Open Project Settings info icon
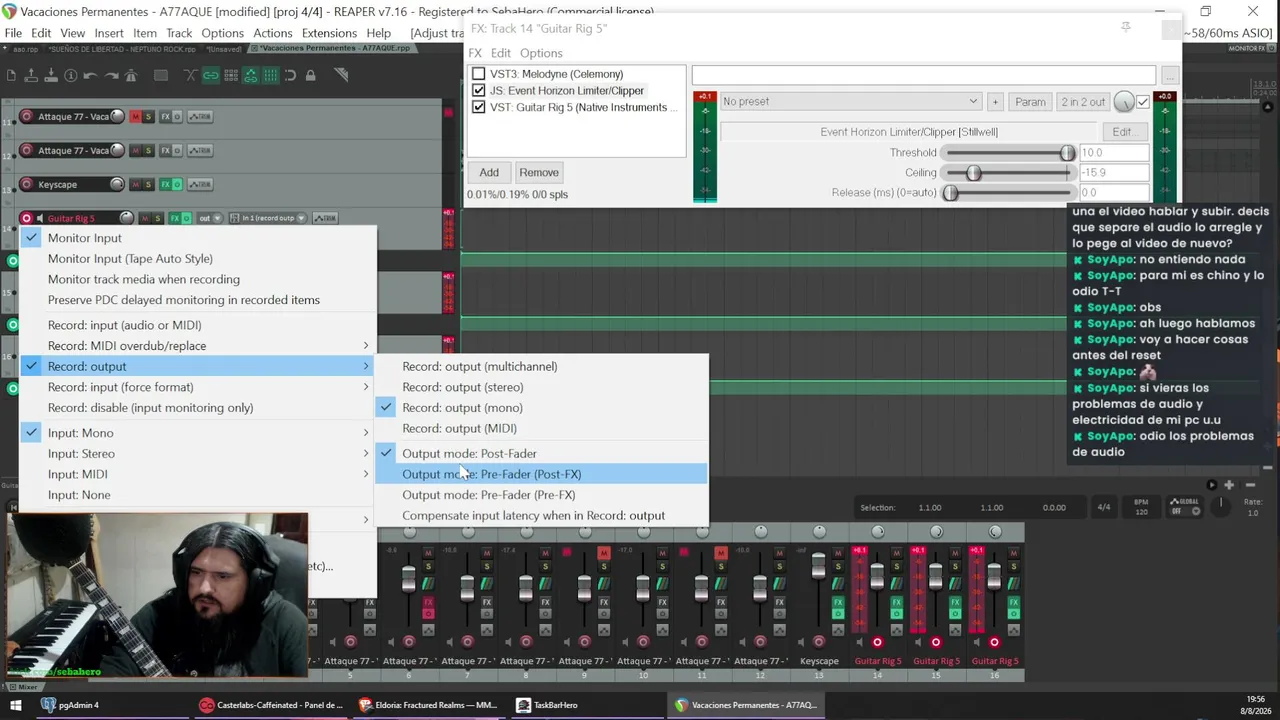The image size is (1280, 720). click(x=71, y=75)
